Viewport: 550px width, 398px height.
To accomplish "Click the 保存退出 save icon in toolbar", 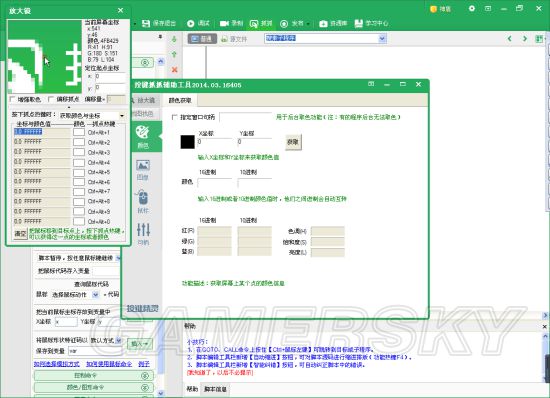I will 146,23.
